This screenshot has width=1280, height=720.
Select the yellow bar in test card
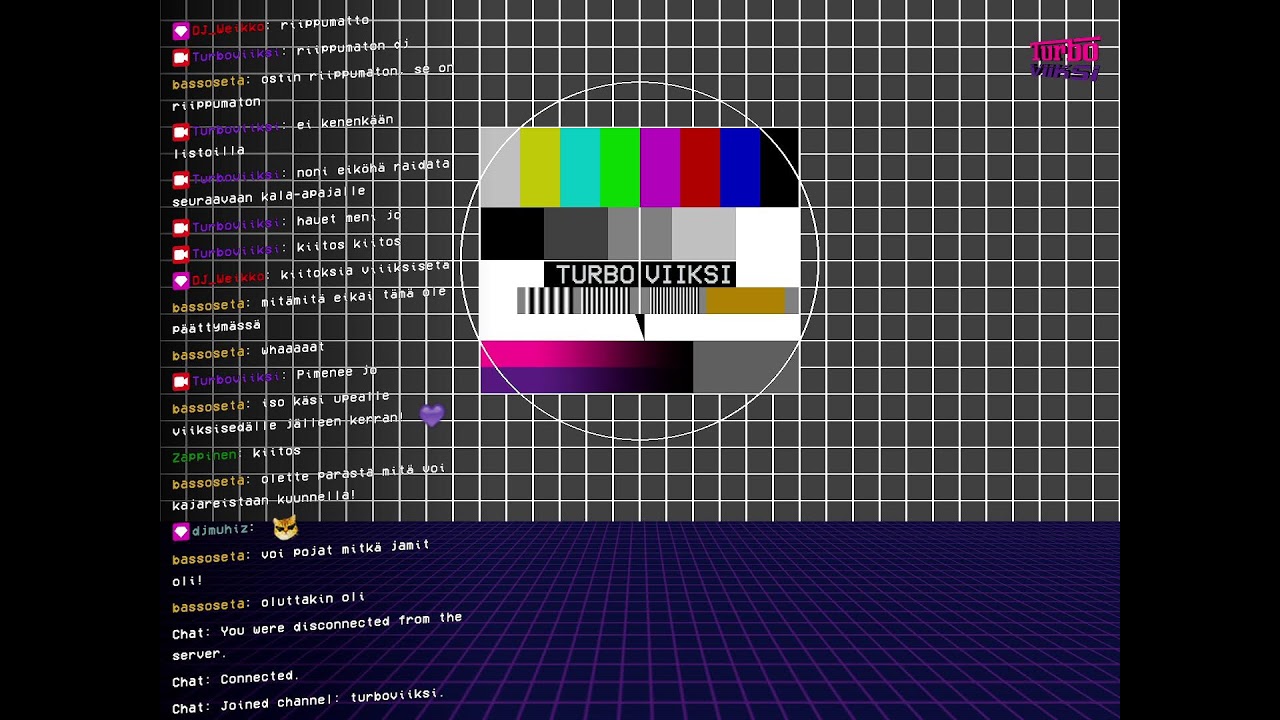pos(540,167)
